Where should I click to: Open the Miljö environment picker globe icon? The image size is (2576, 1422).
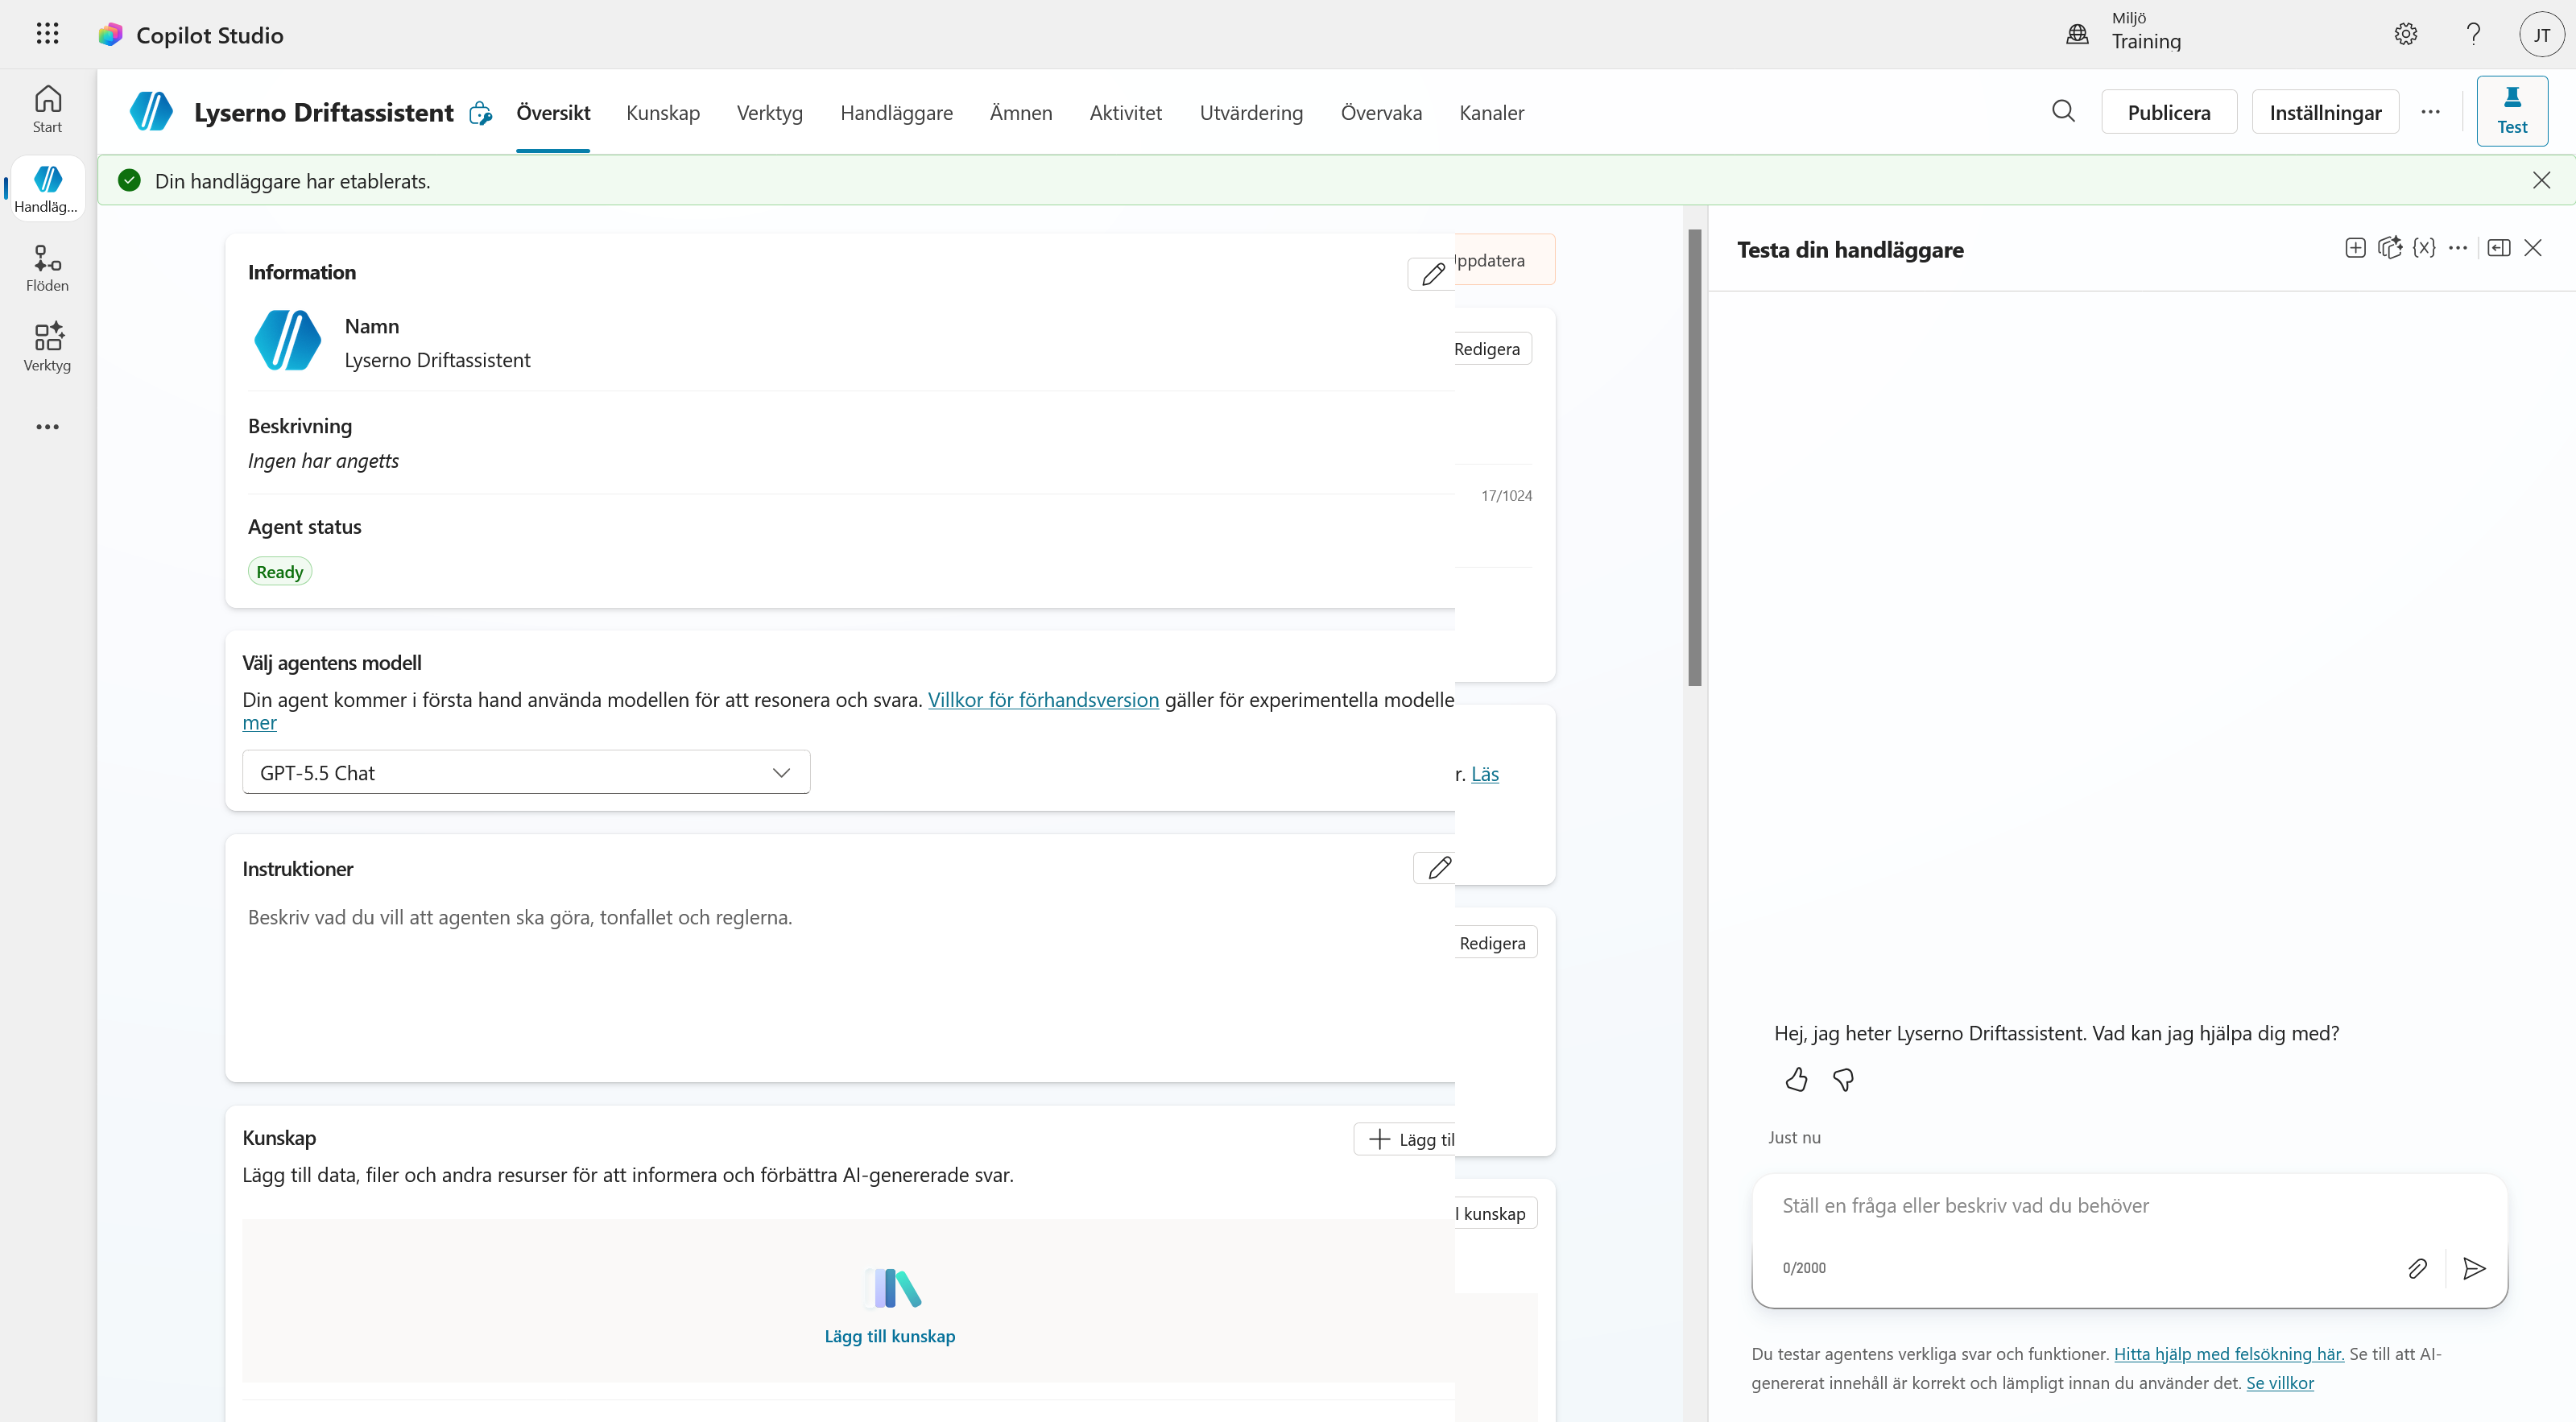(x=2077, y=34)
